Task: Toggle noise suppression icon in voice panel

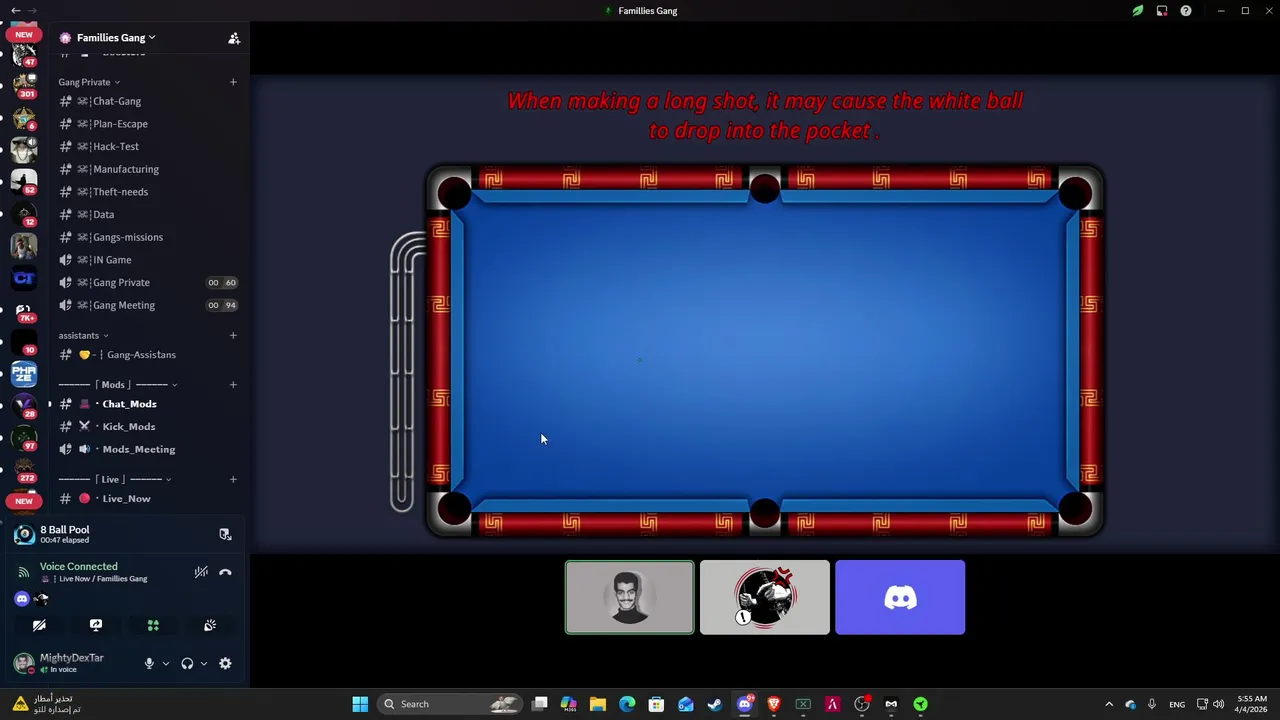Action: (201, 572)
